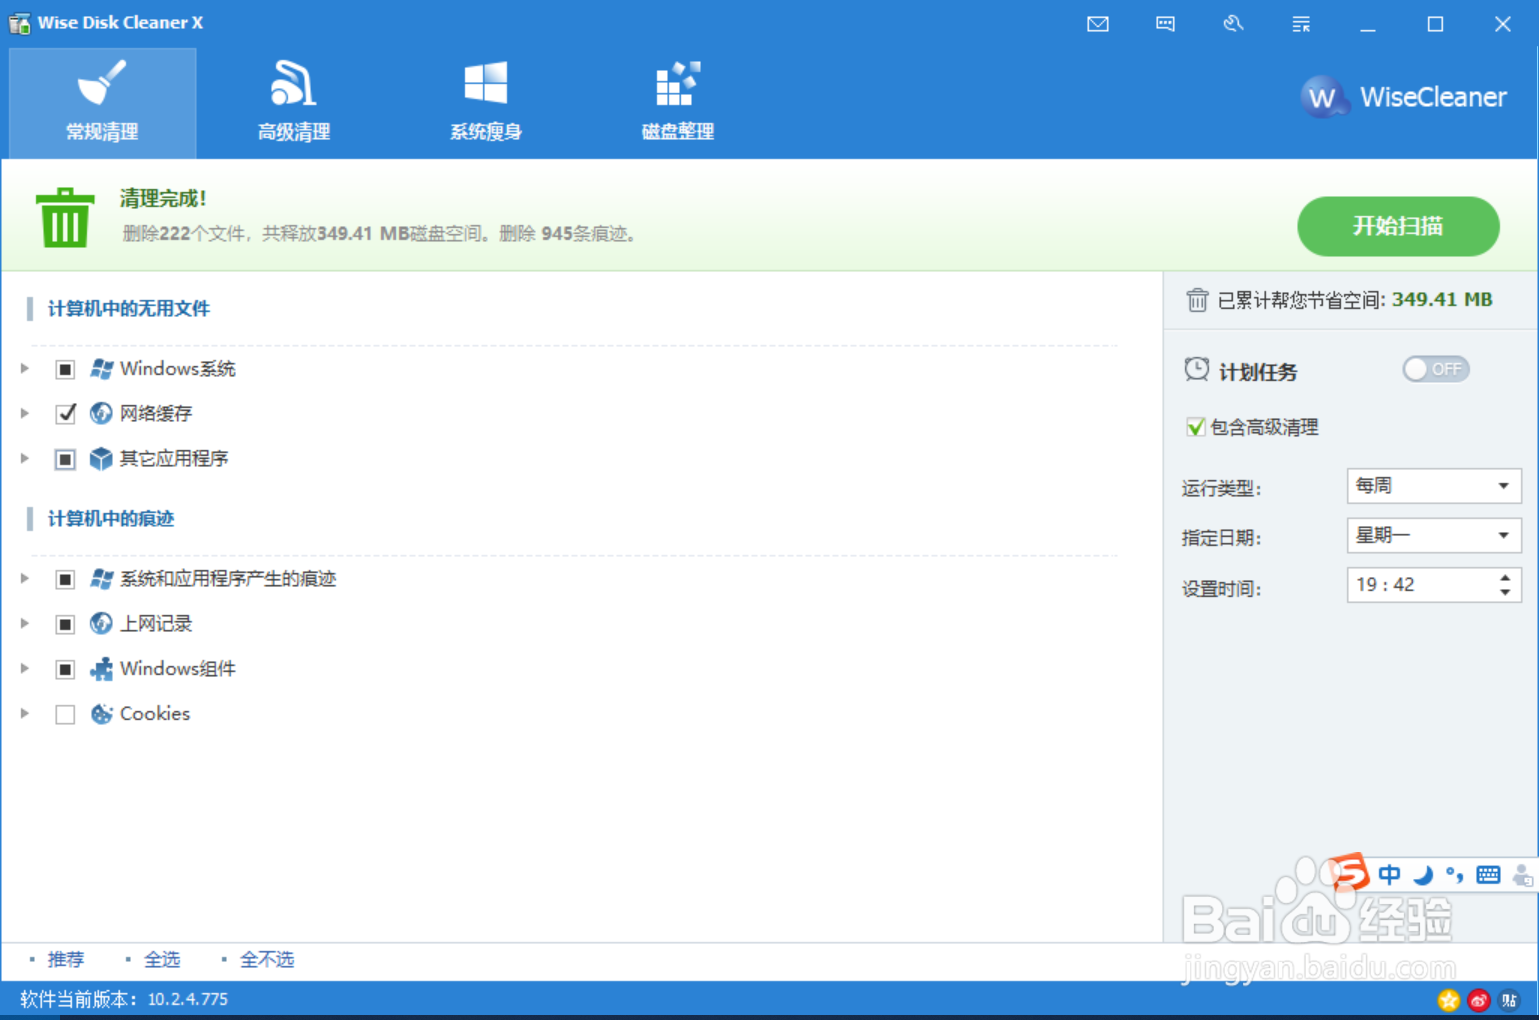
Task: Click the 上网记录 globe icon
Action: [101, 623]
